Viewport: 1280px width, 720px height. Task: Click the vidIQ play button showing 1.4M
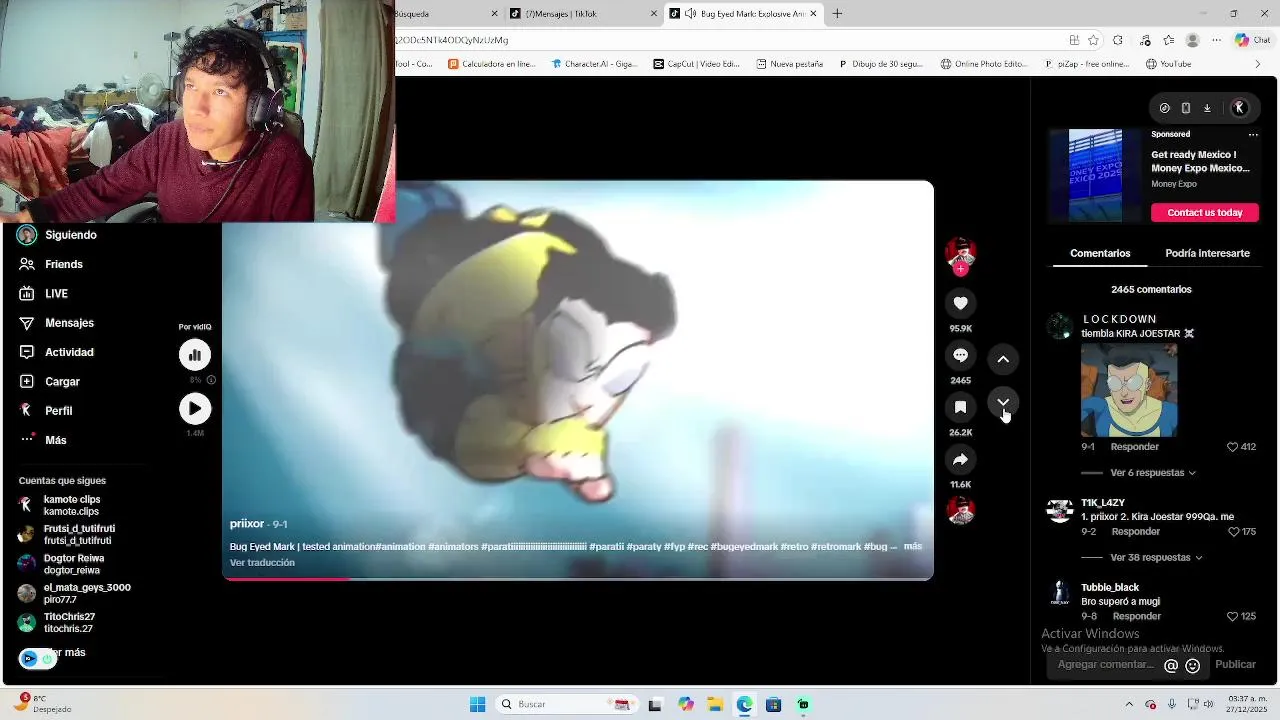(195, 408)
